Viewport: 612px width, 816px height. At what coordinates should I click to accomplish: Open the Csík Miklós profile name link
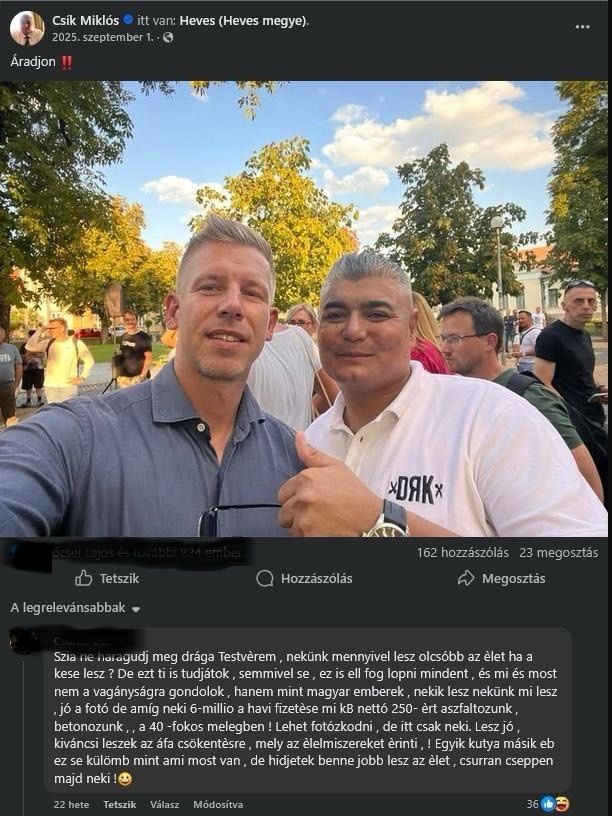point(85,21)
